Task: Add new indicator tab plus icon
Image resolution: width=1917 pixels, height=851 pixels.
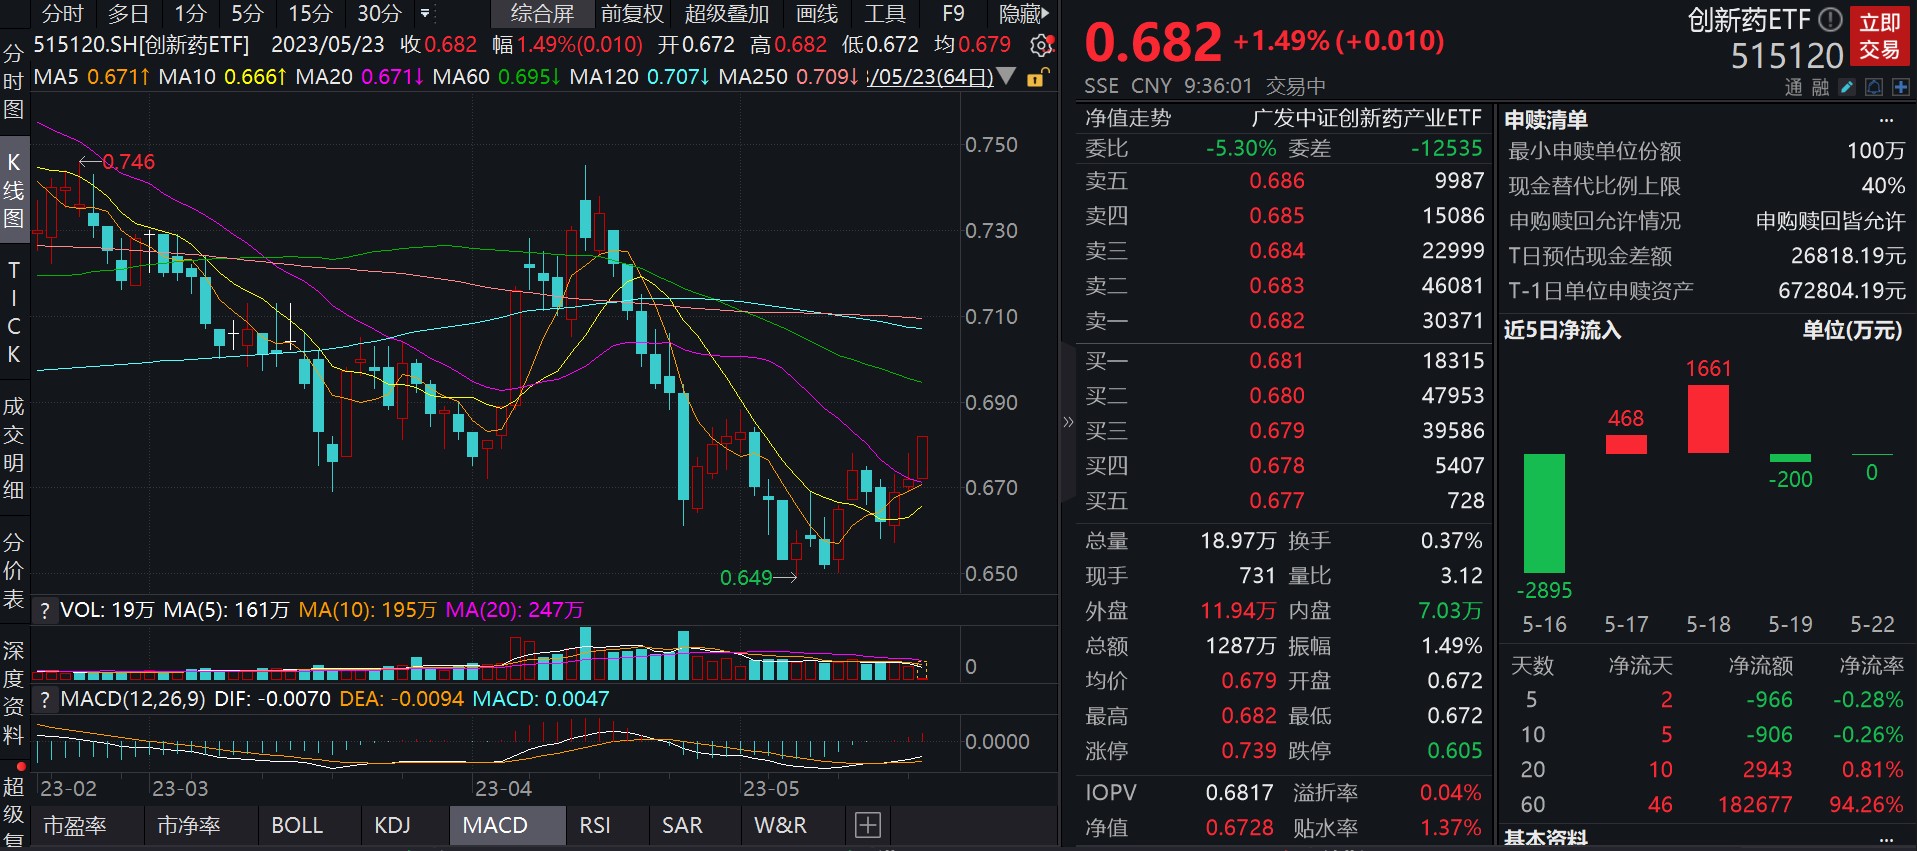Action: click(x=868, y=825)
